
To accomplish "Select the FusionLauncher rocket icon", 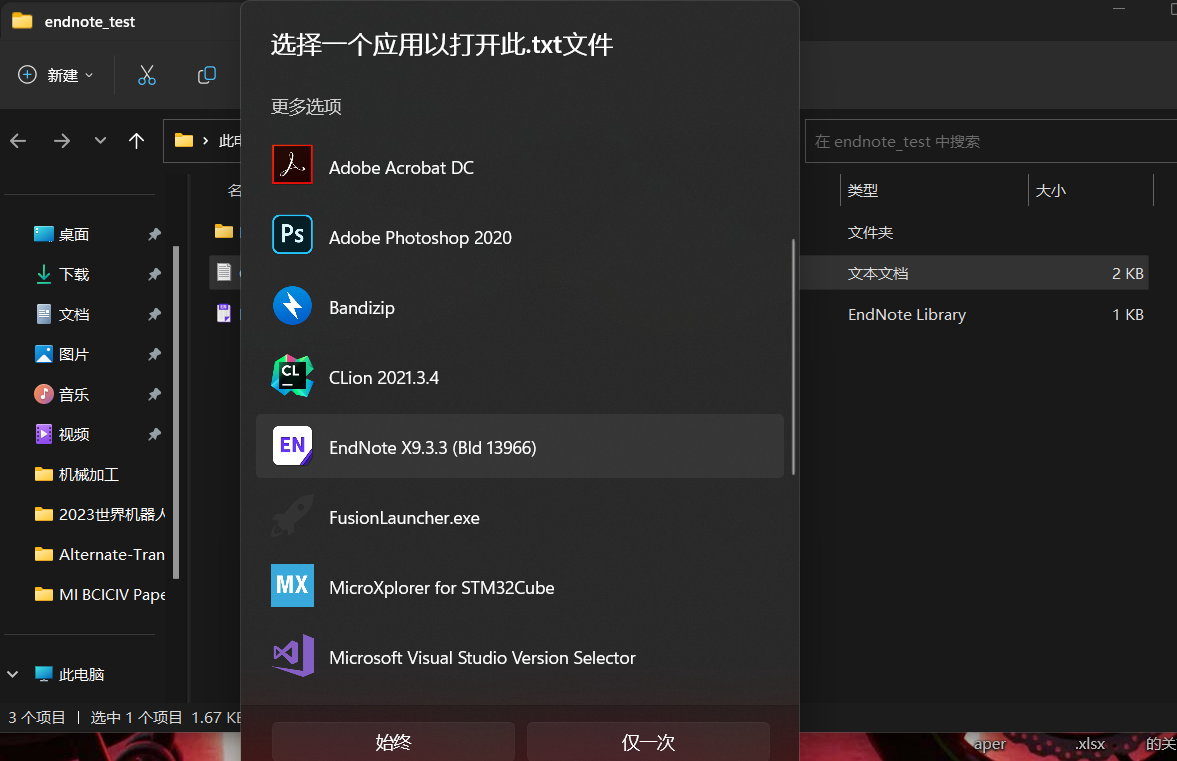I will click(292, 516).
